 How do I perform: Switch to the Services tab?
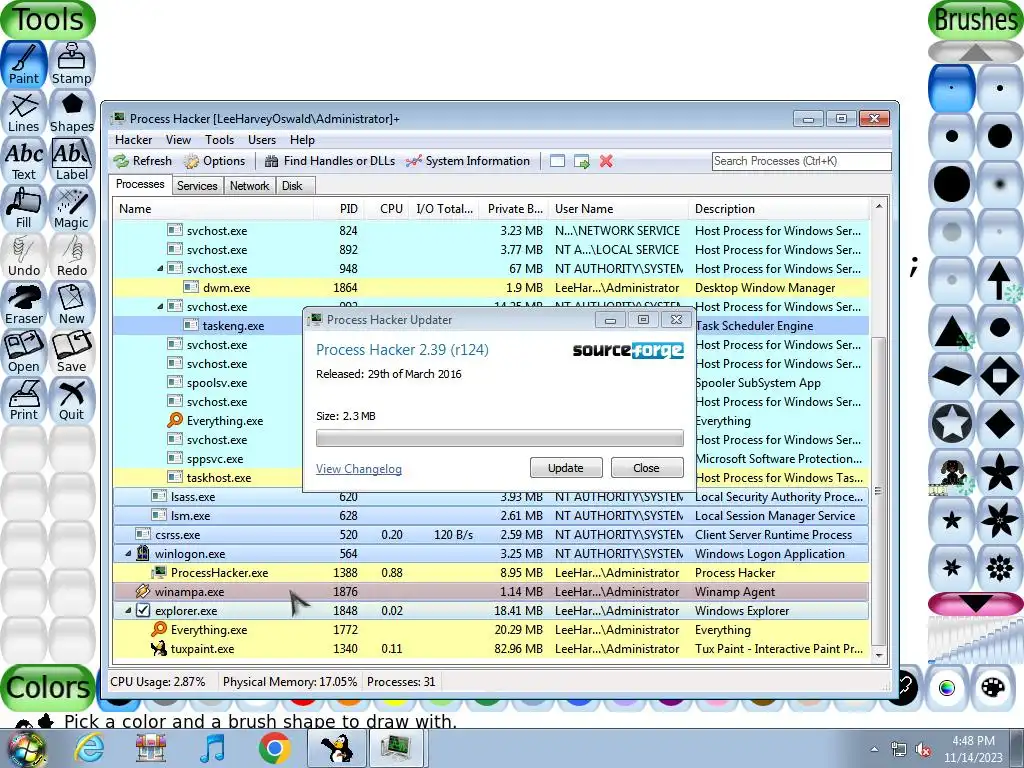click(x=197, y=185)
